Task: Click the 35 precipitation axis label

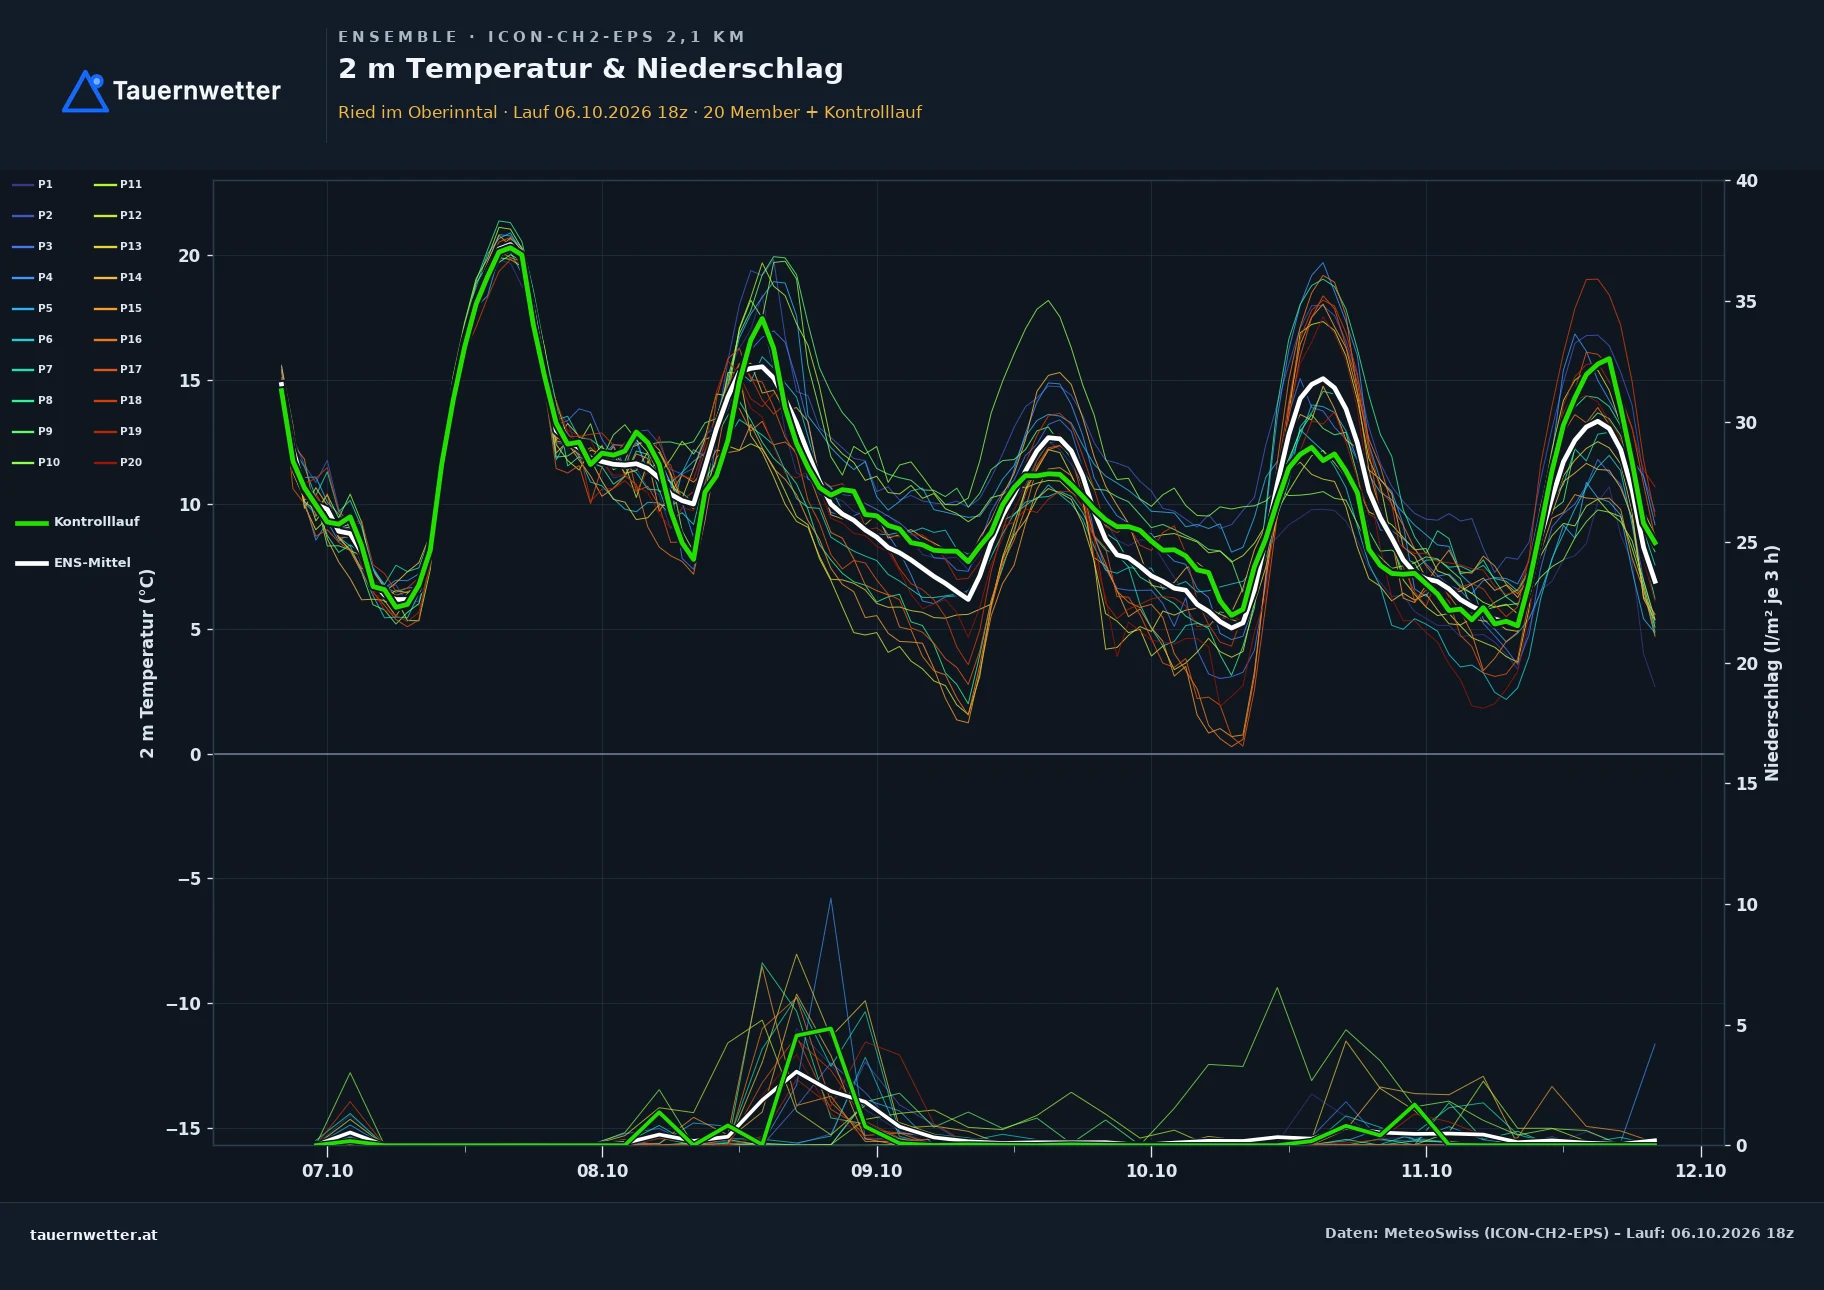Action: [1746, 302]
